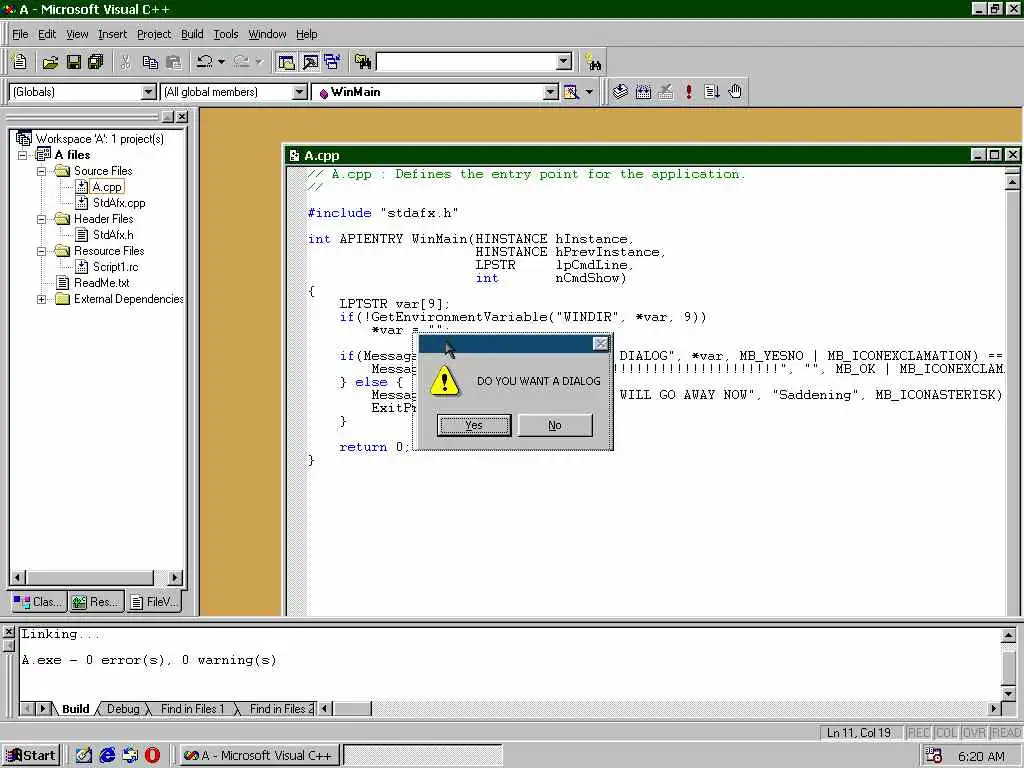1024x768 pixels.
Task: Execute program with red exclamation icon
Action: 688,92
